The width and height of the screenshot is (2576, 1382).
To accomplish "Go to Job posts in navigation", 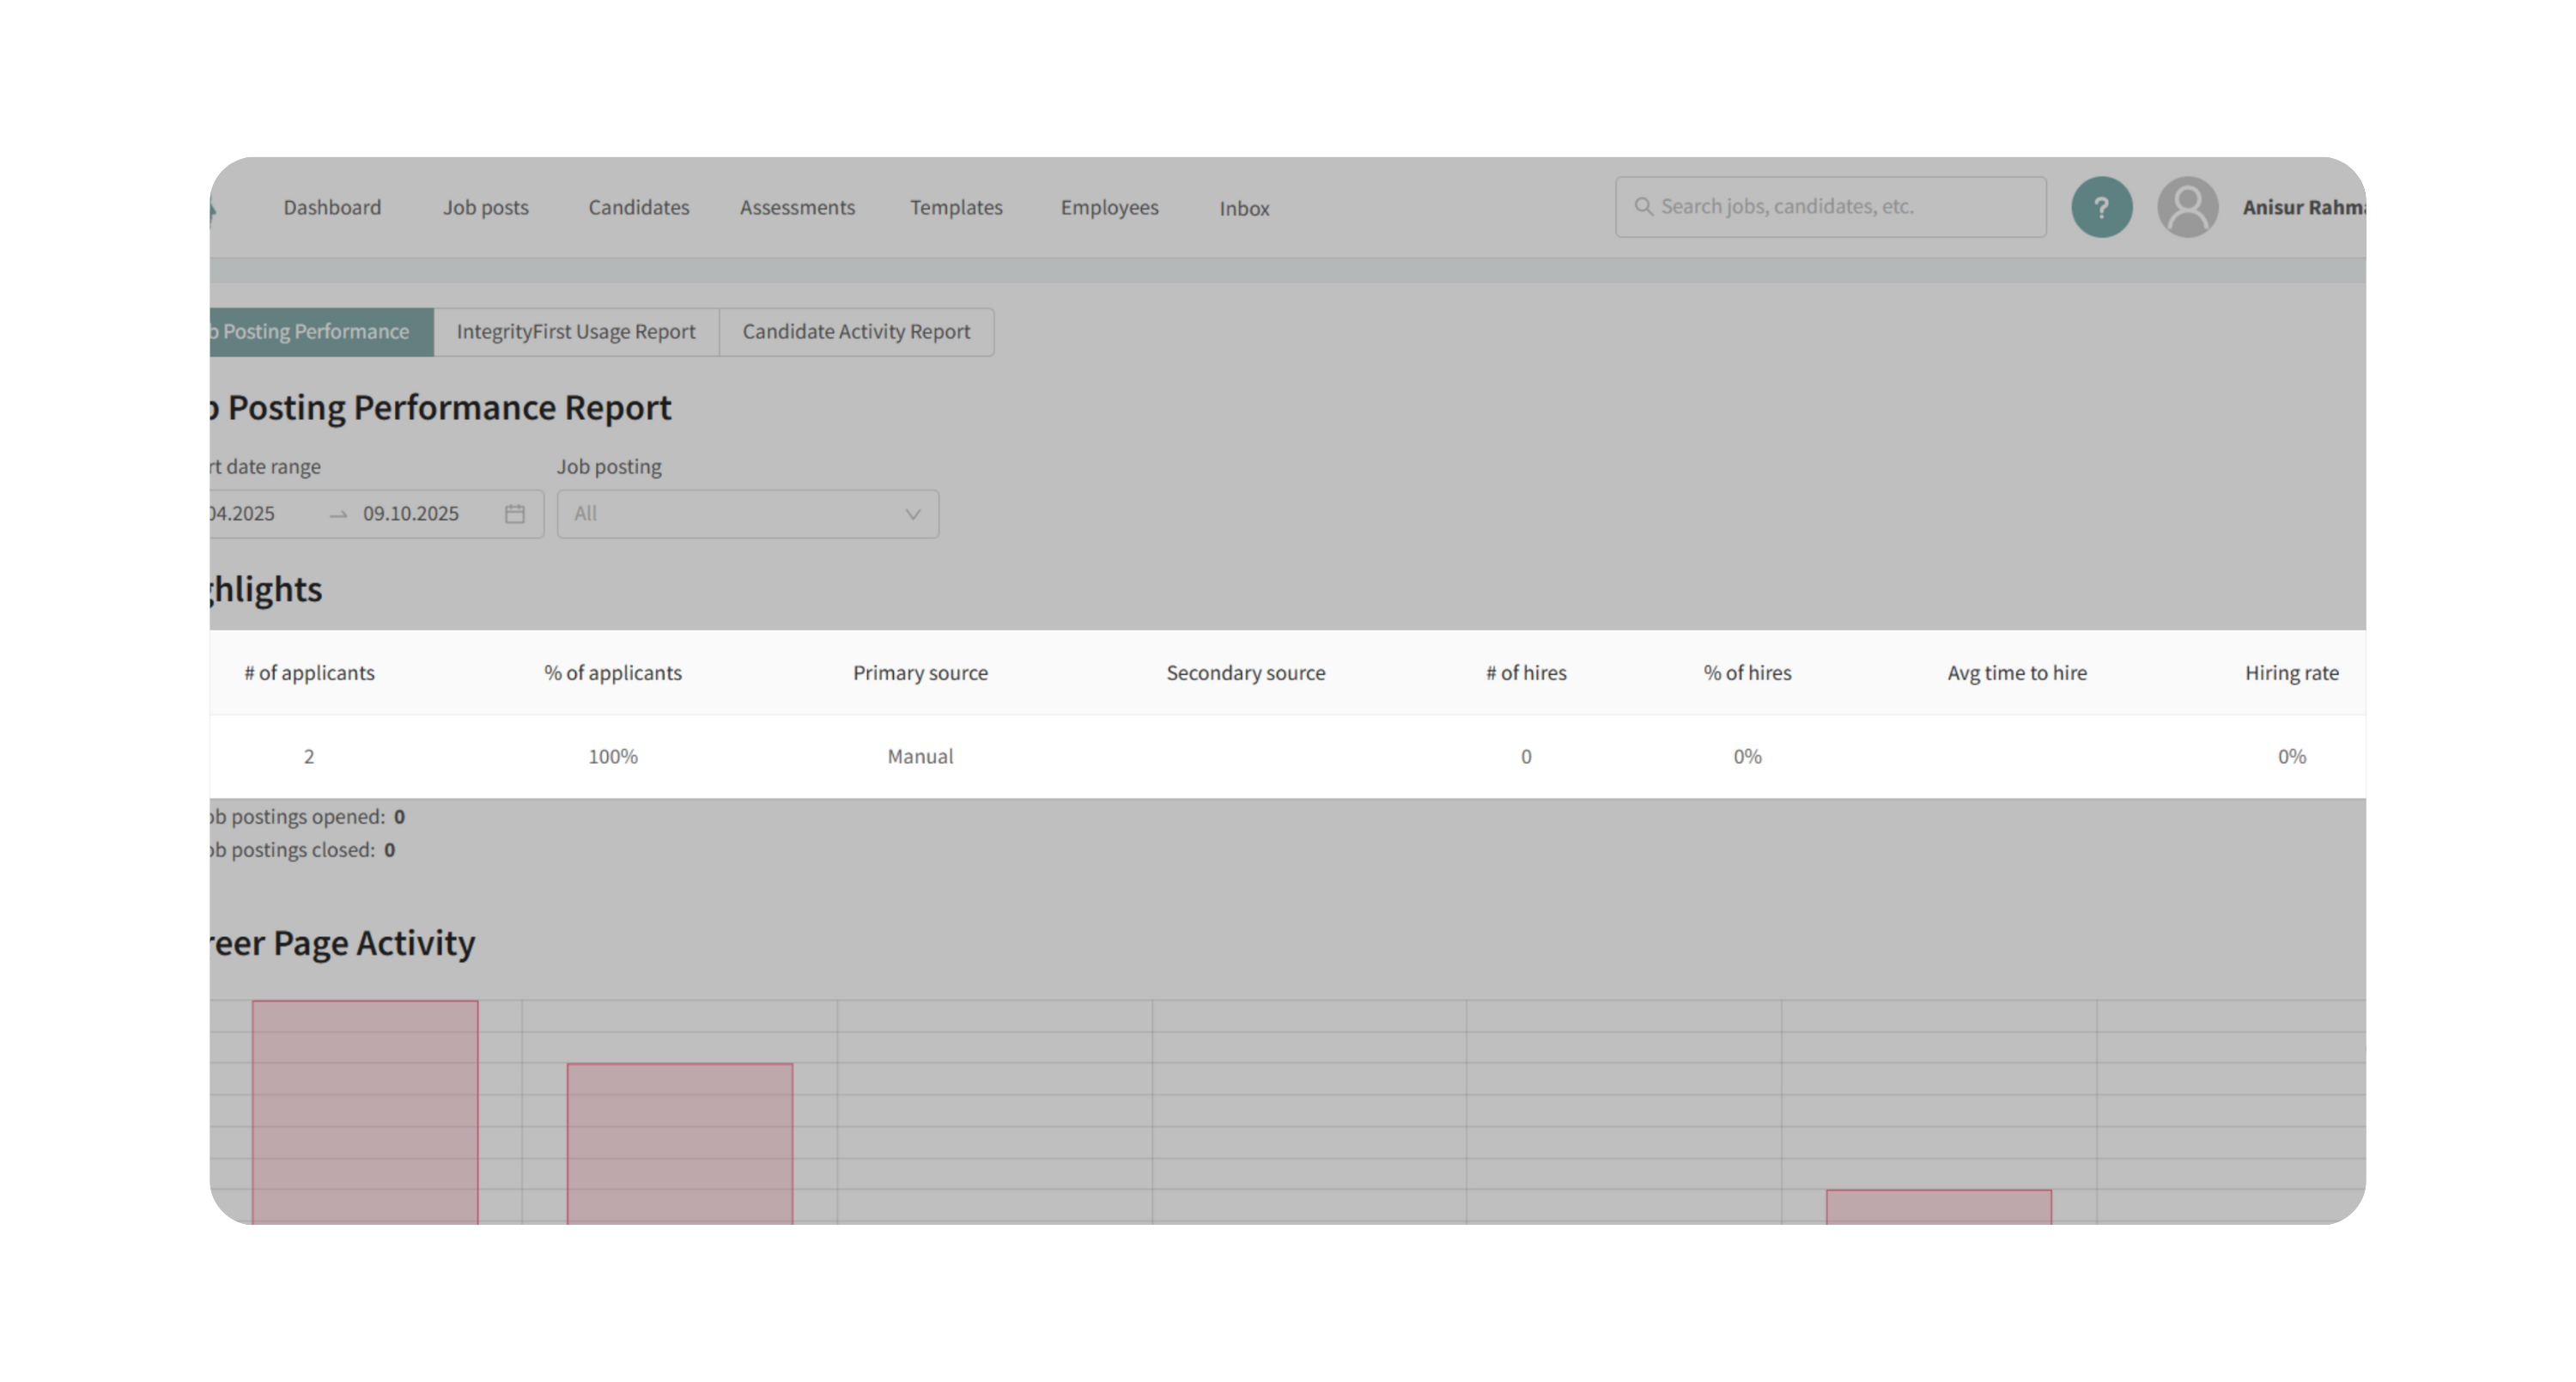I will tap(486, 208).
